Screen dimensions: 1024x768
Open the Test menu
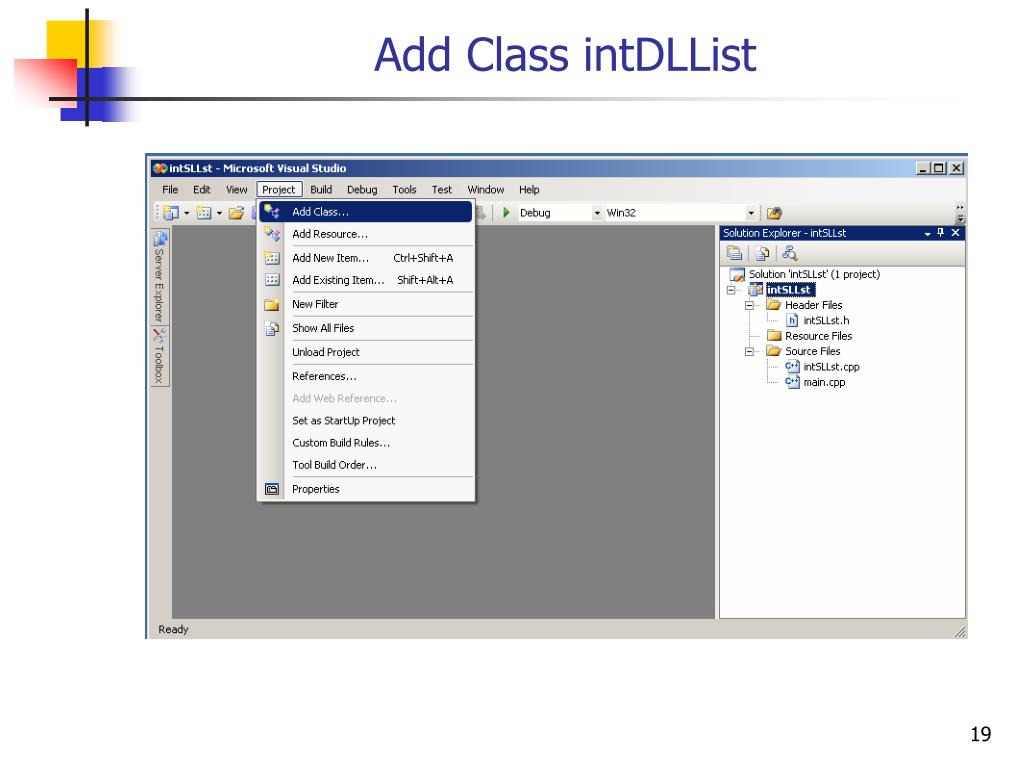click(x=441, y=189)
